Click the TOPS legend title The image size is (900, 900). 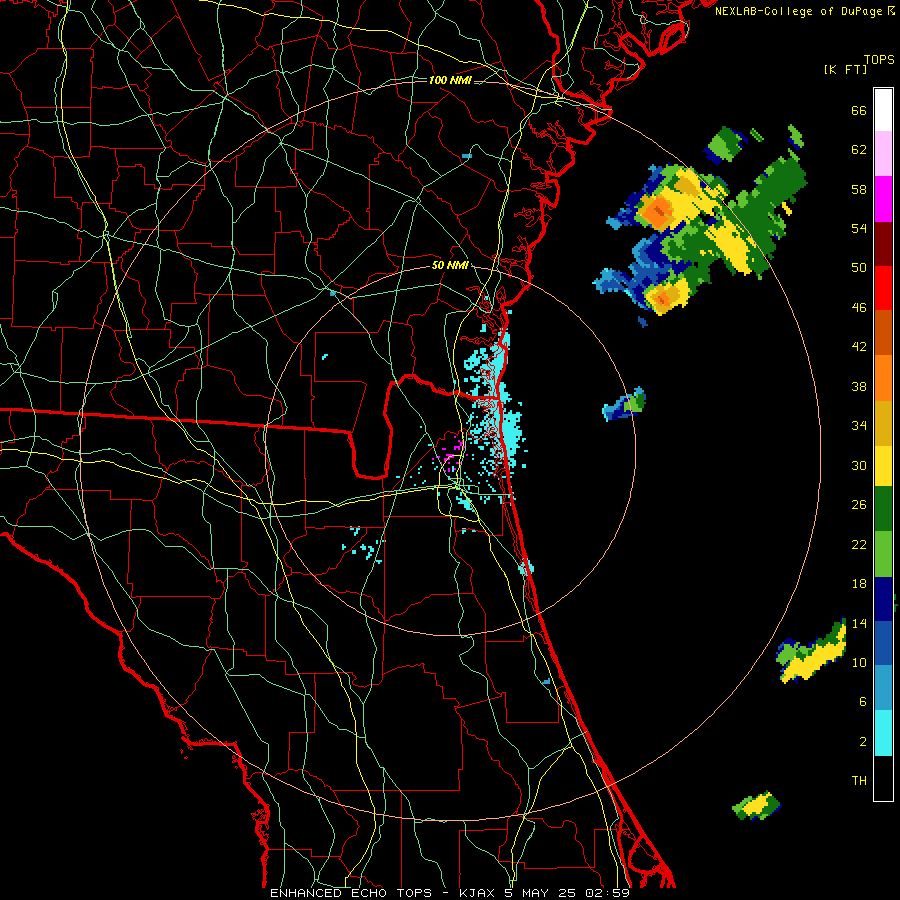pos(879,60)
